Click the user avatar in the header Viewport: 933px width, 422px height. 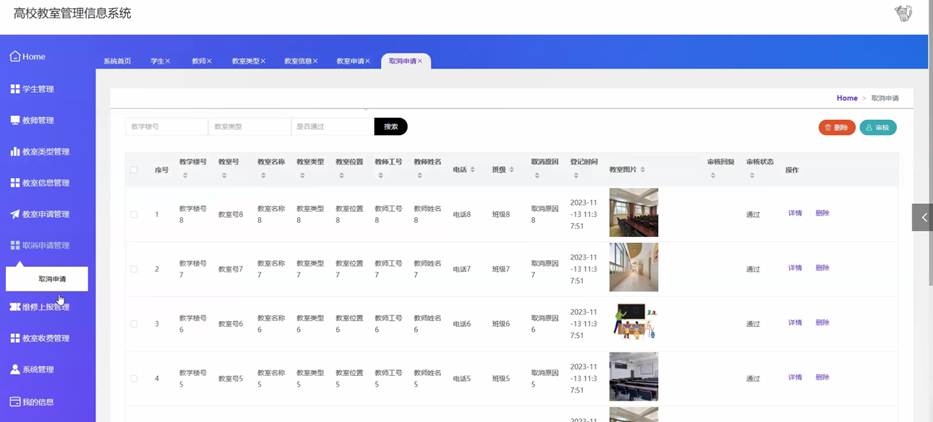(x=903, y=14)
